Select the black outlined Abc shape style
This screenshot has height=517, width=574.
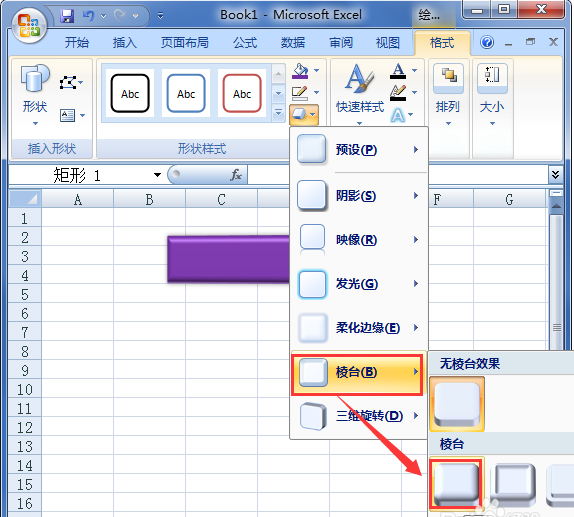[x=130, y=93]
